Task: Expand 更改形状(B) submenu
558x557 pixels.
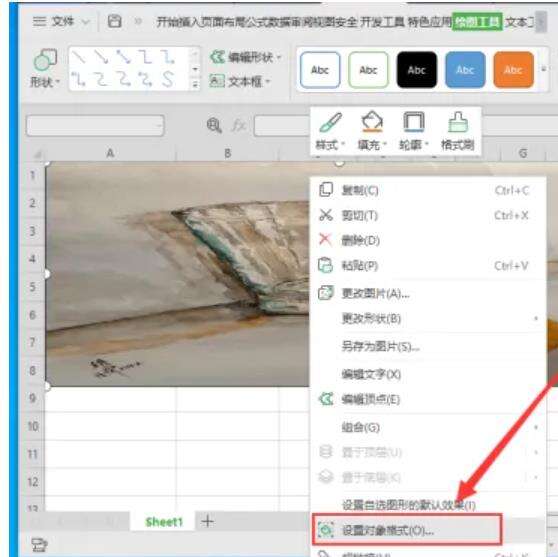Action: coord(428,318)
